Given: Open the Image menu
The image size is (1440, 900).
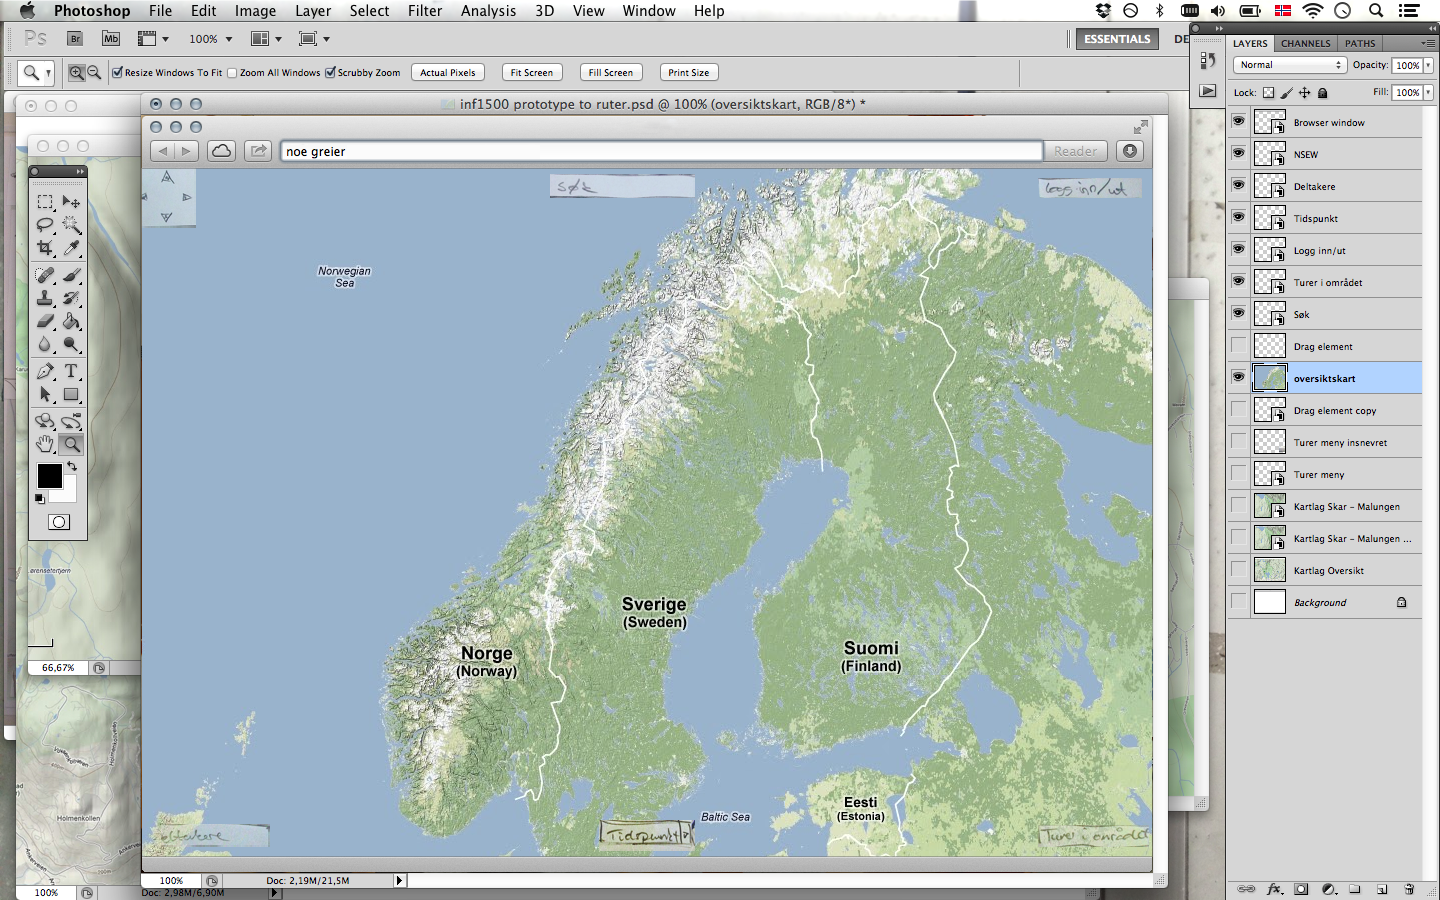Looking at the screenshot, I should tap(255, 11).
